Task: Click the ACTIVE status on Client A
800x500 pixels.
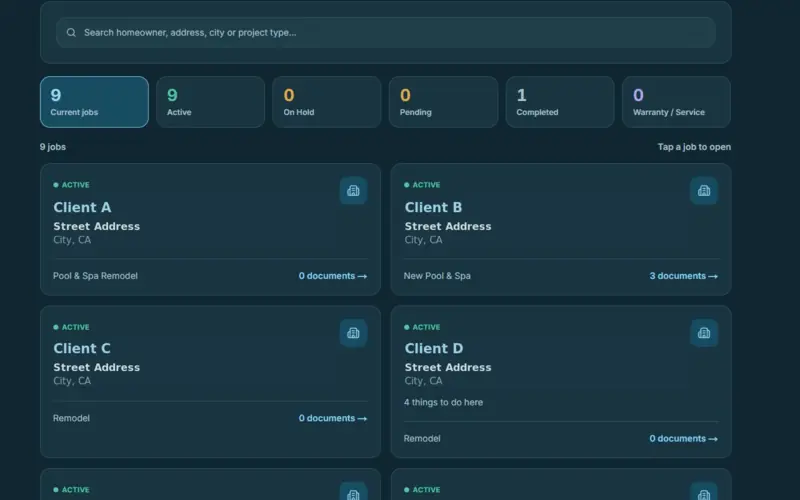Action: coord(71,185)
